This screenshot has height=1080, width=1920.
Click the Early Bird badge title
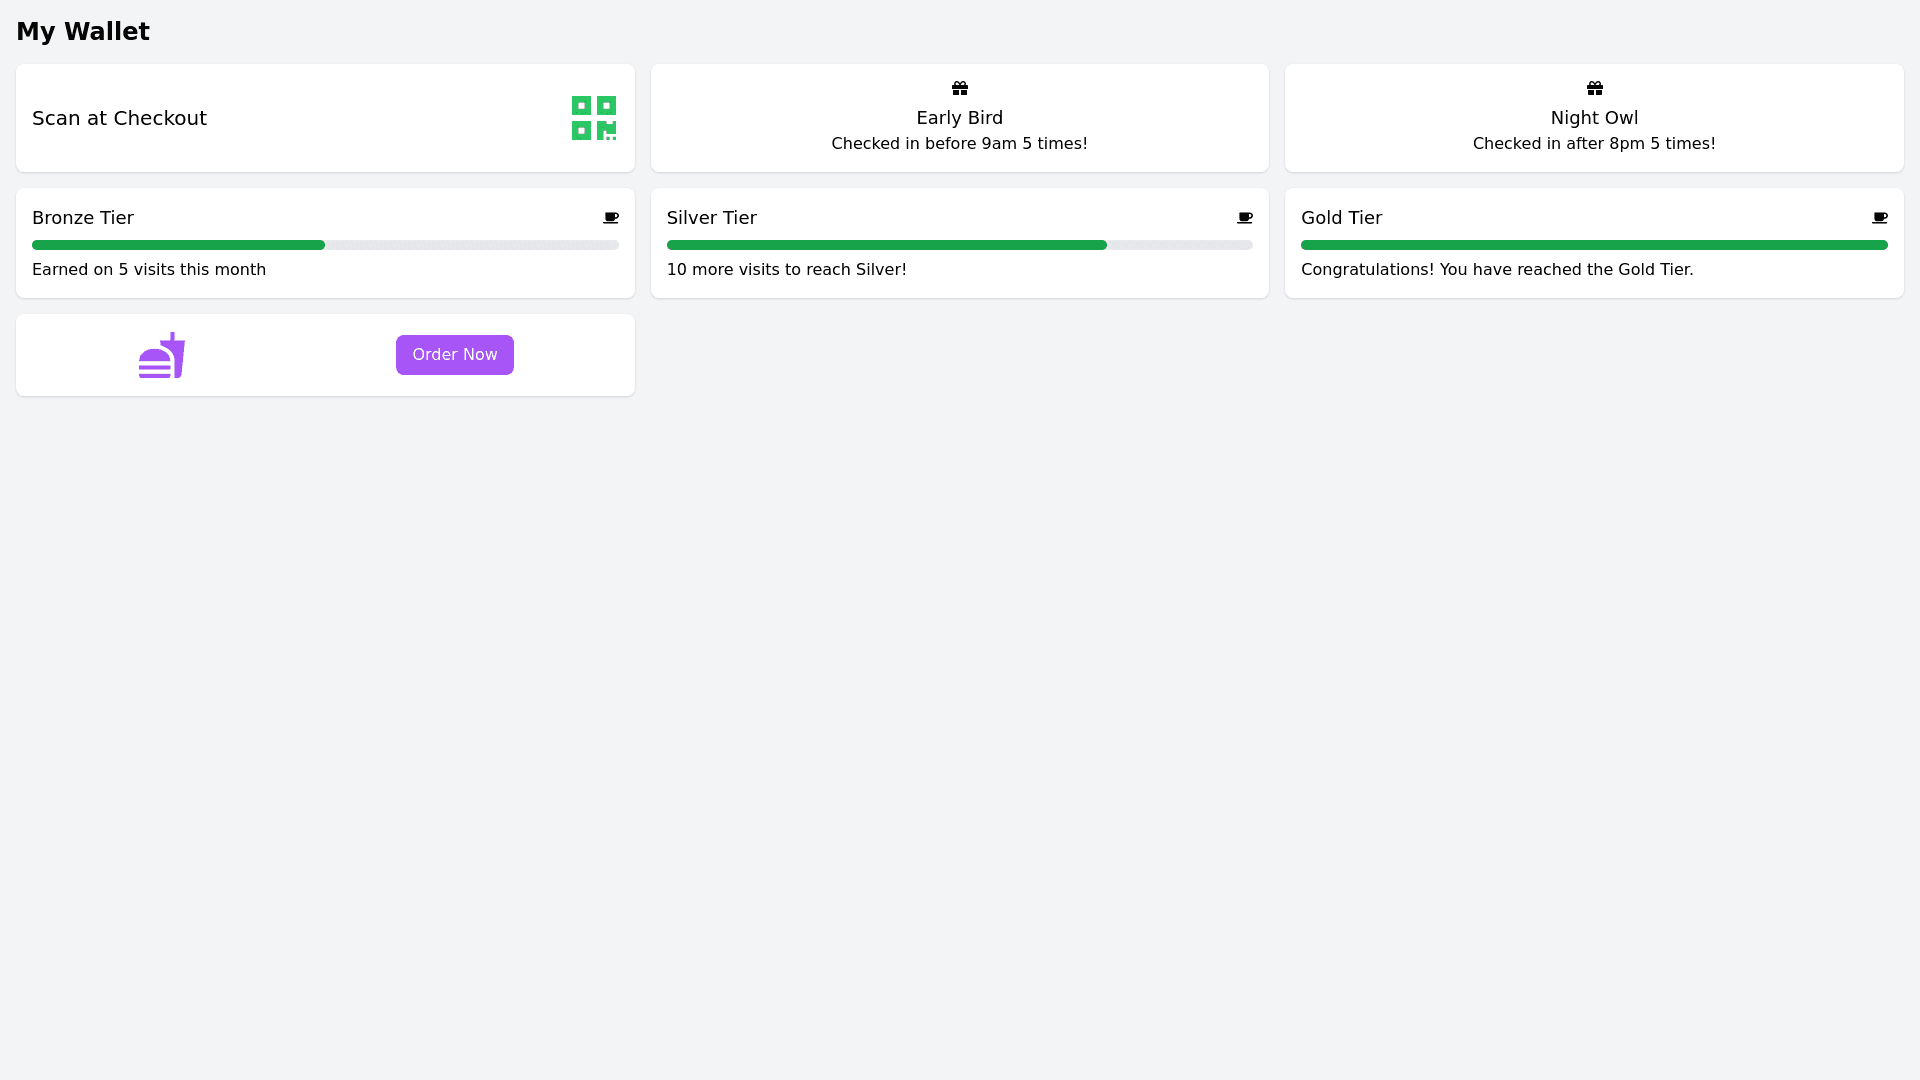[960, 118]
